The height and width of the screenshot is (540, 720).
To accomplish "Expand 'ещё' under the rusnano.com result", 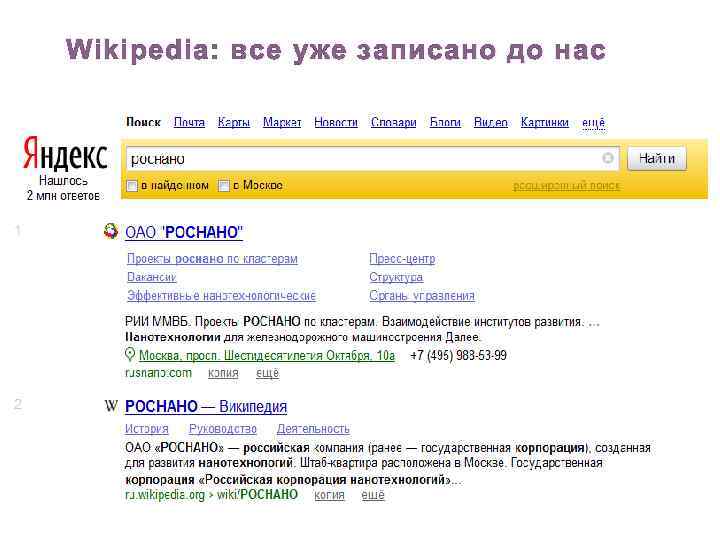I will [x=267, y=373].
